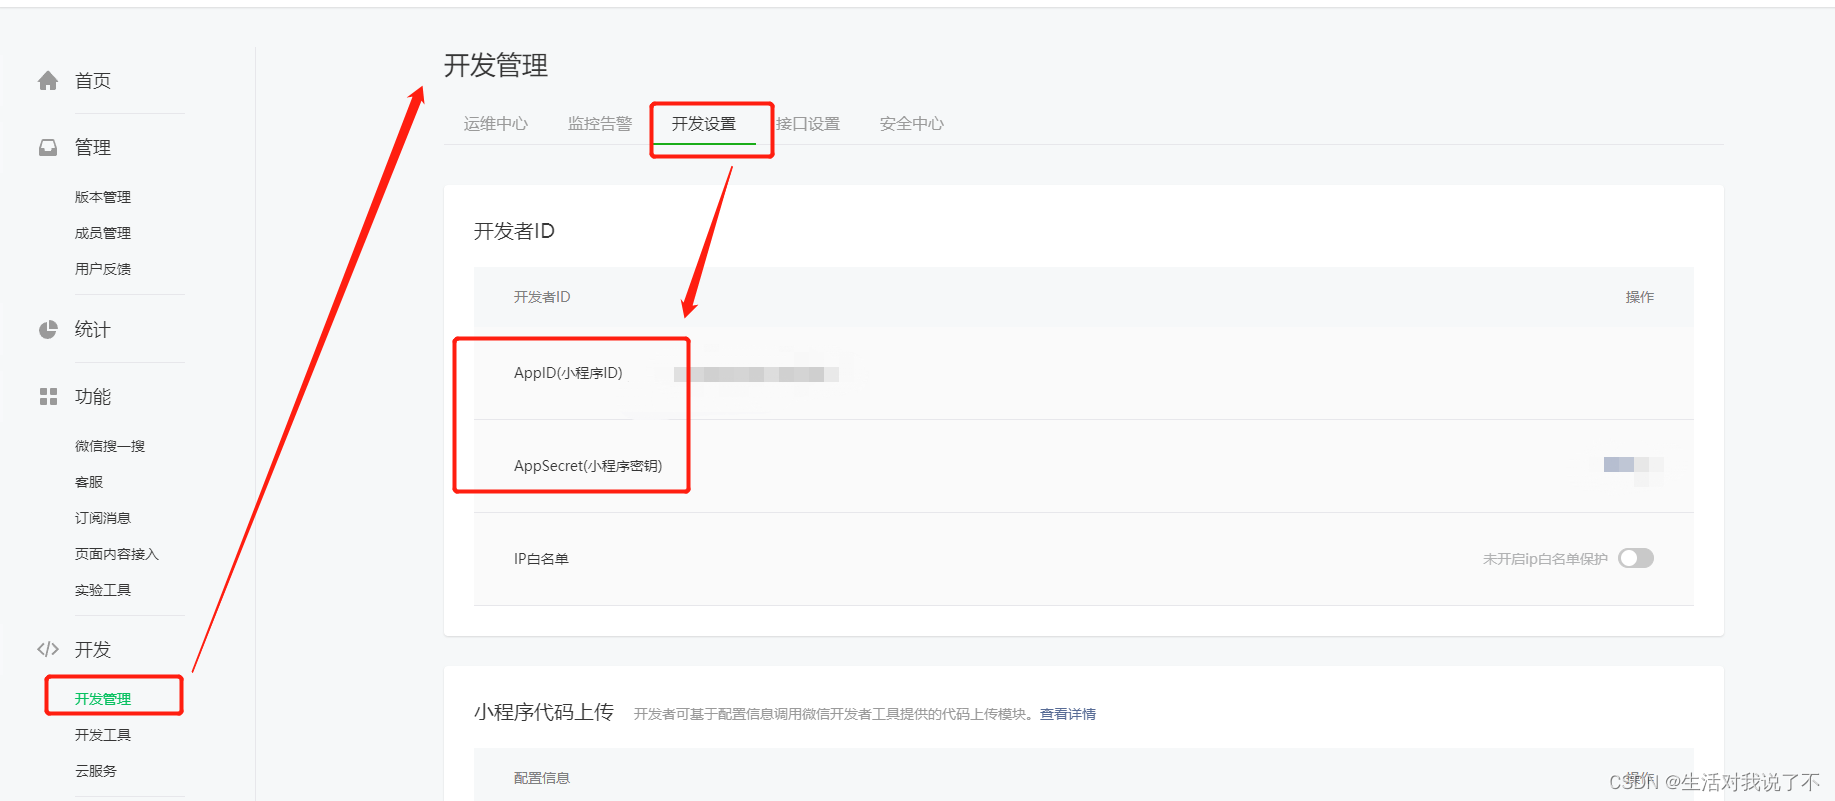Open 云服务 in the sidebar
1835x801 pixels.
click(x=96, y=771)
